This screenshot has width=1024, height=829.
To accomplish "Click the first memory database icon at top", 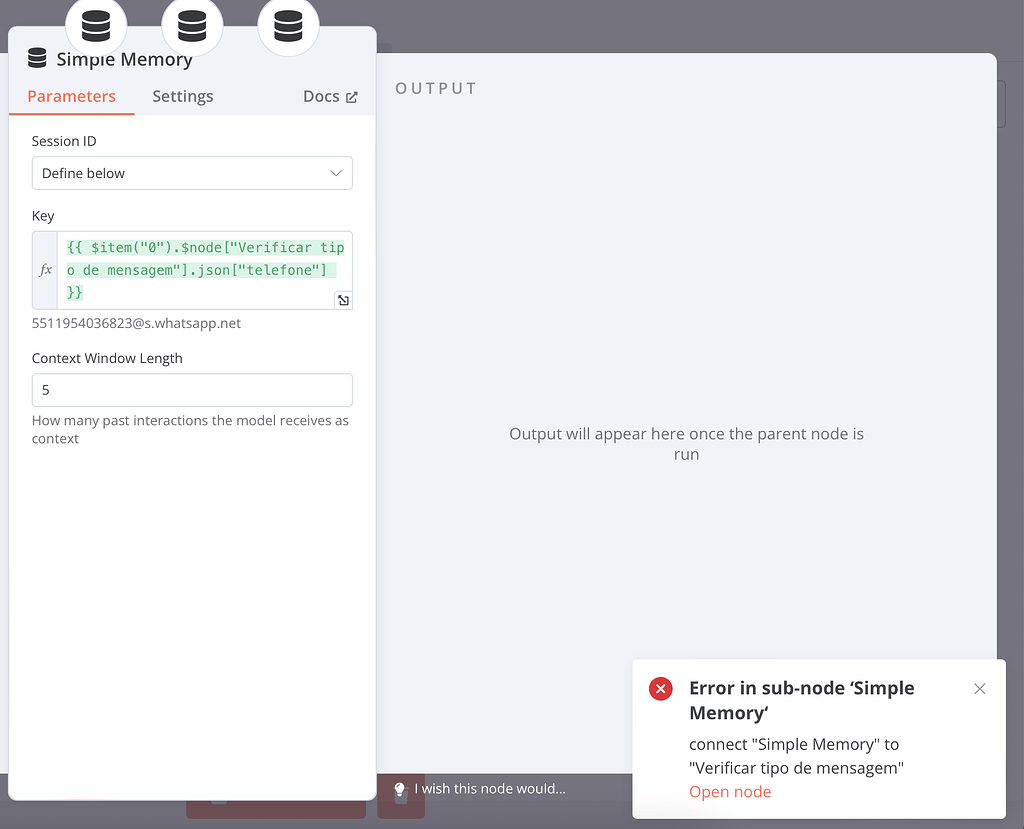I will [96, 26].
